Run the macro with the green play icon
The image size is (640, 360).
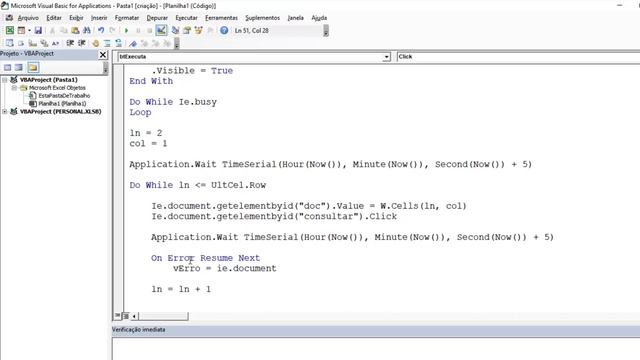click(x=126, y=31)
